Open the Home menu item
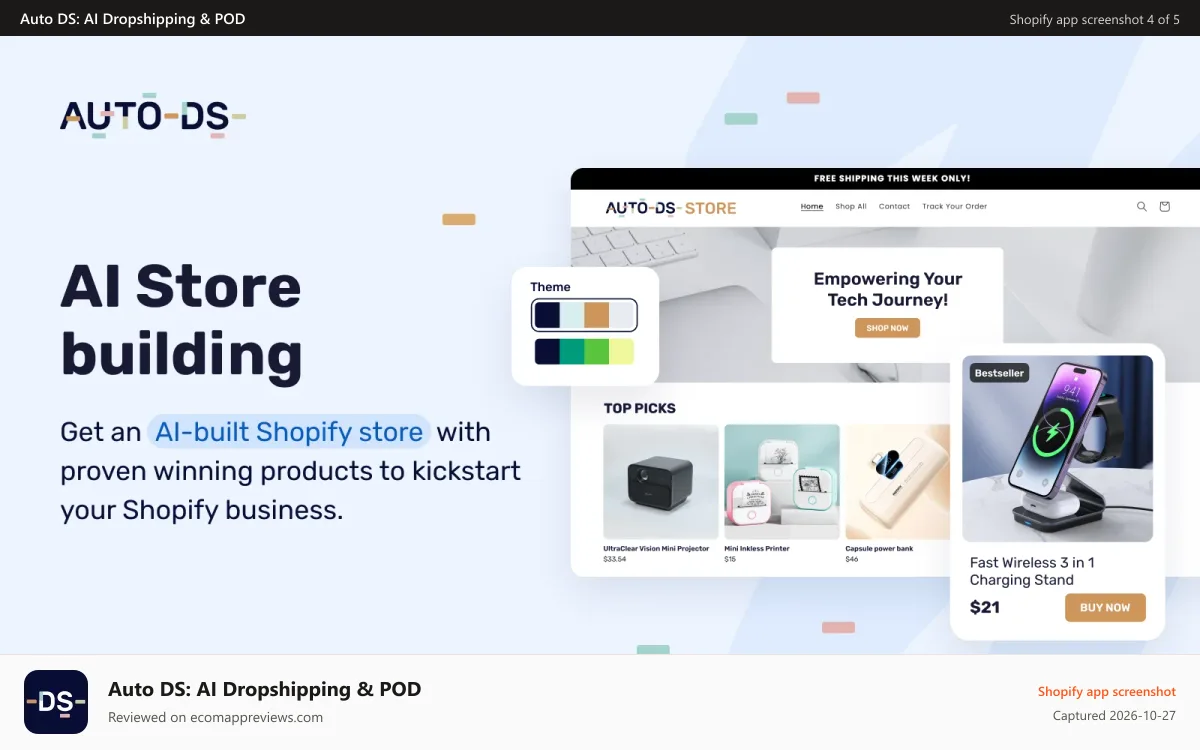 (x=812, y=207)
